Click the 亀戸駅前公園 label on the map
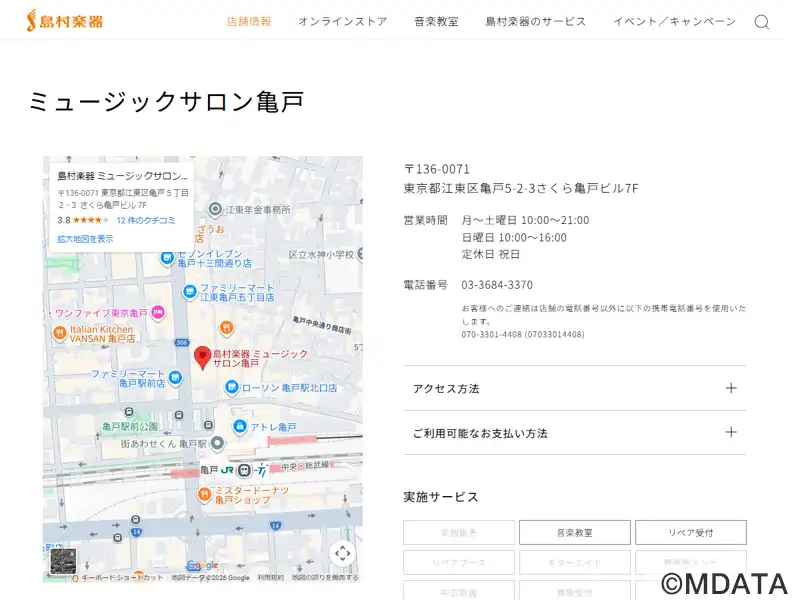 pyautogui.click(x=130, y=427)
